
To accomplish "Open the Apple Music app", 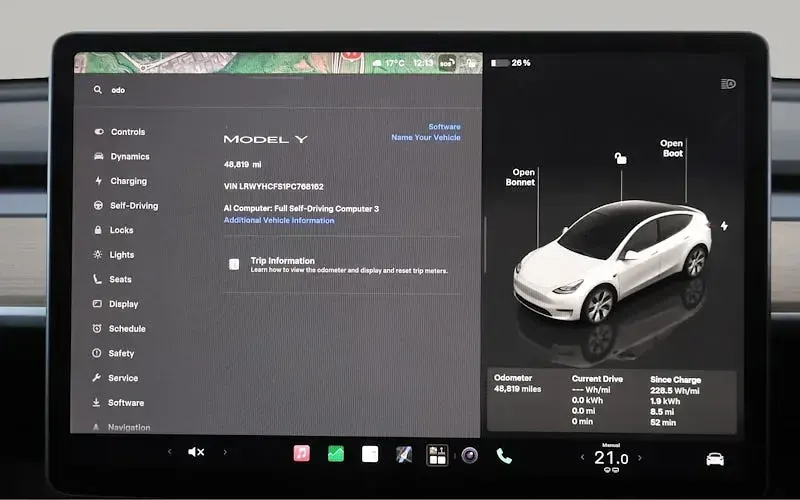I will 302,454.
